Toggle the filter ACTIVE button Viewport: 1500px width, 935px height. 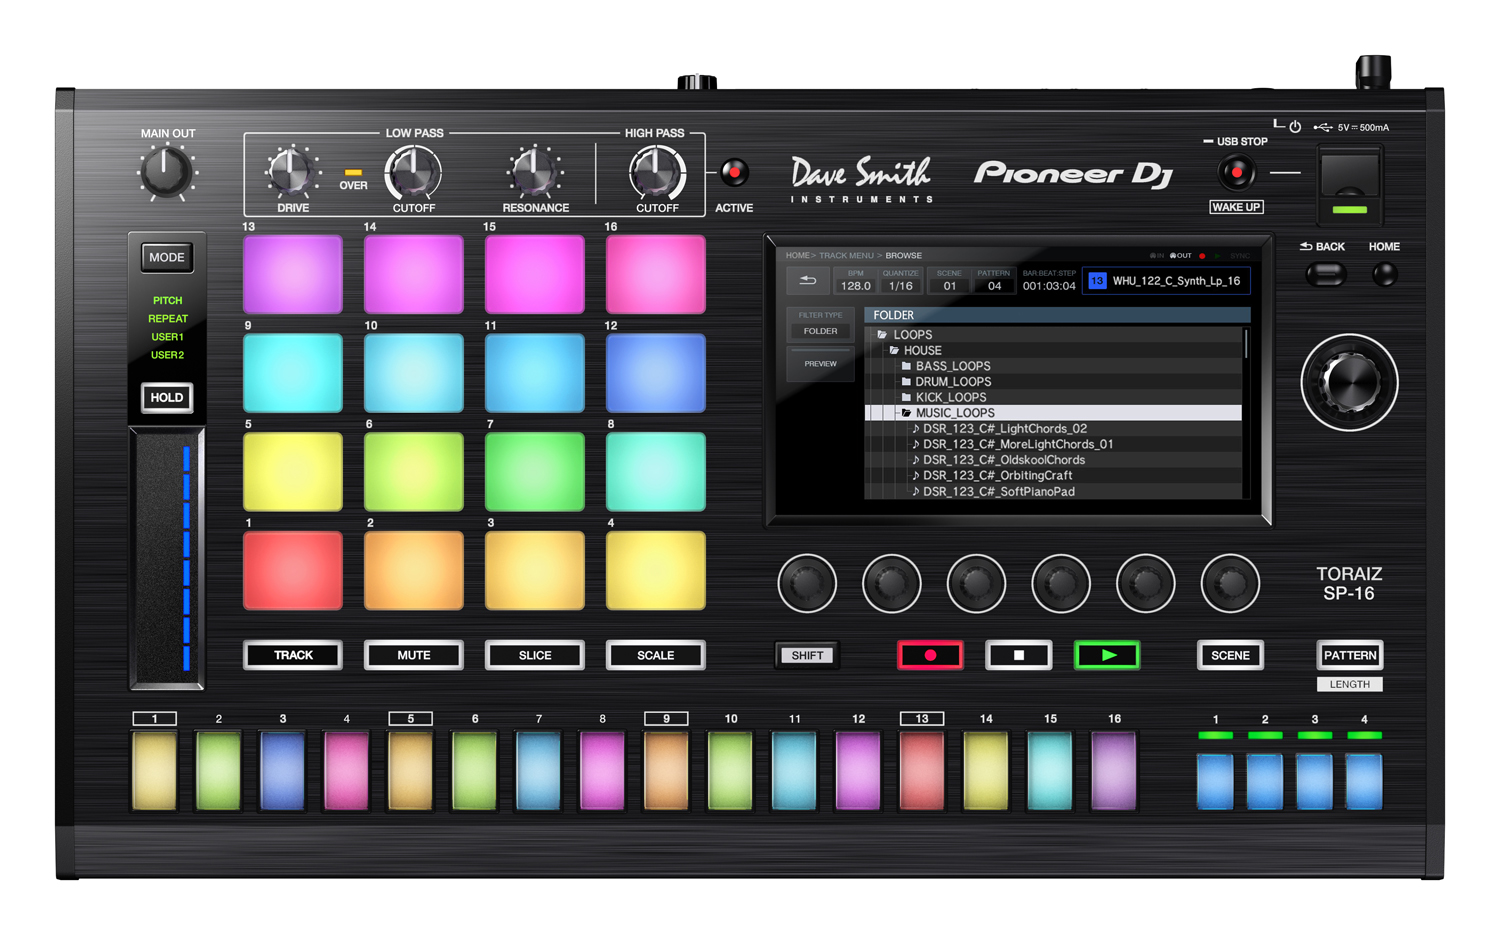pyautogui.click(x=734, y=173)
